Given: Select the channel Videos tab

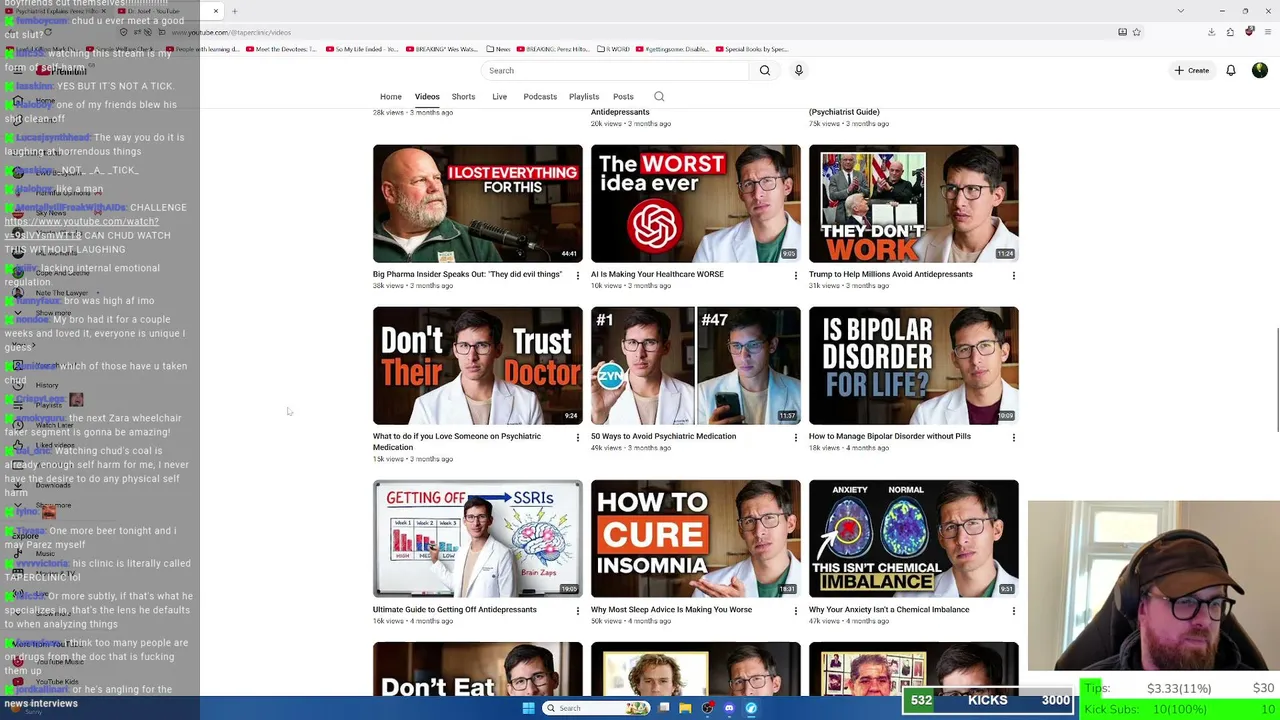Looking at the screenshot, I should 427,97.
